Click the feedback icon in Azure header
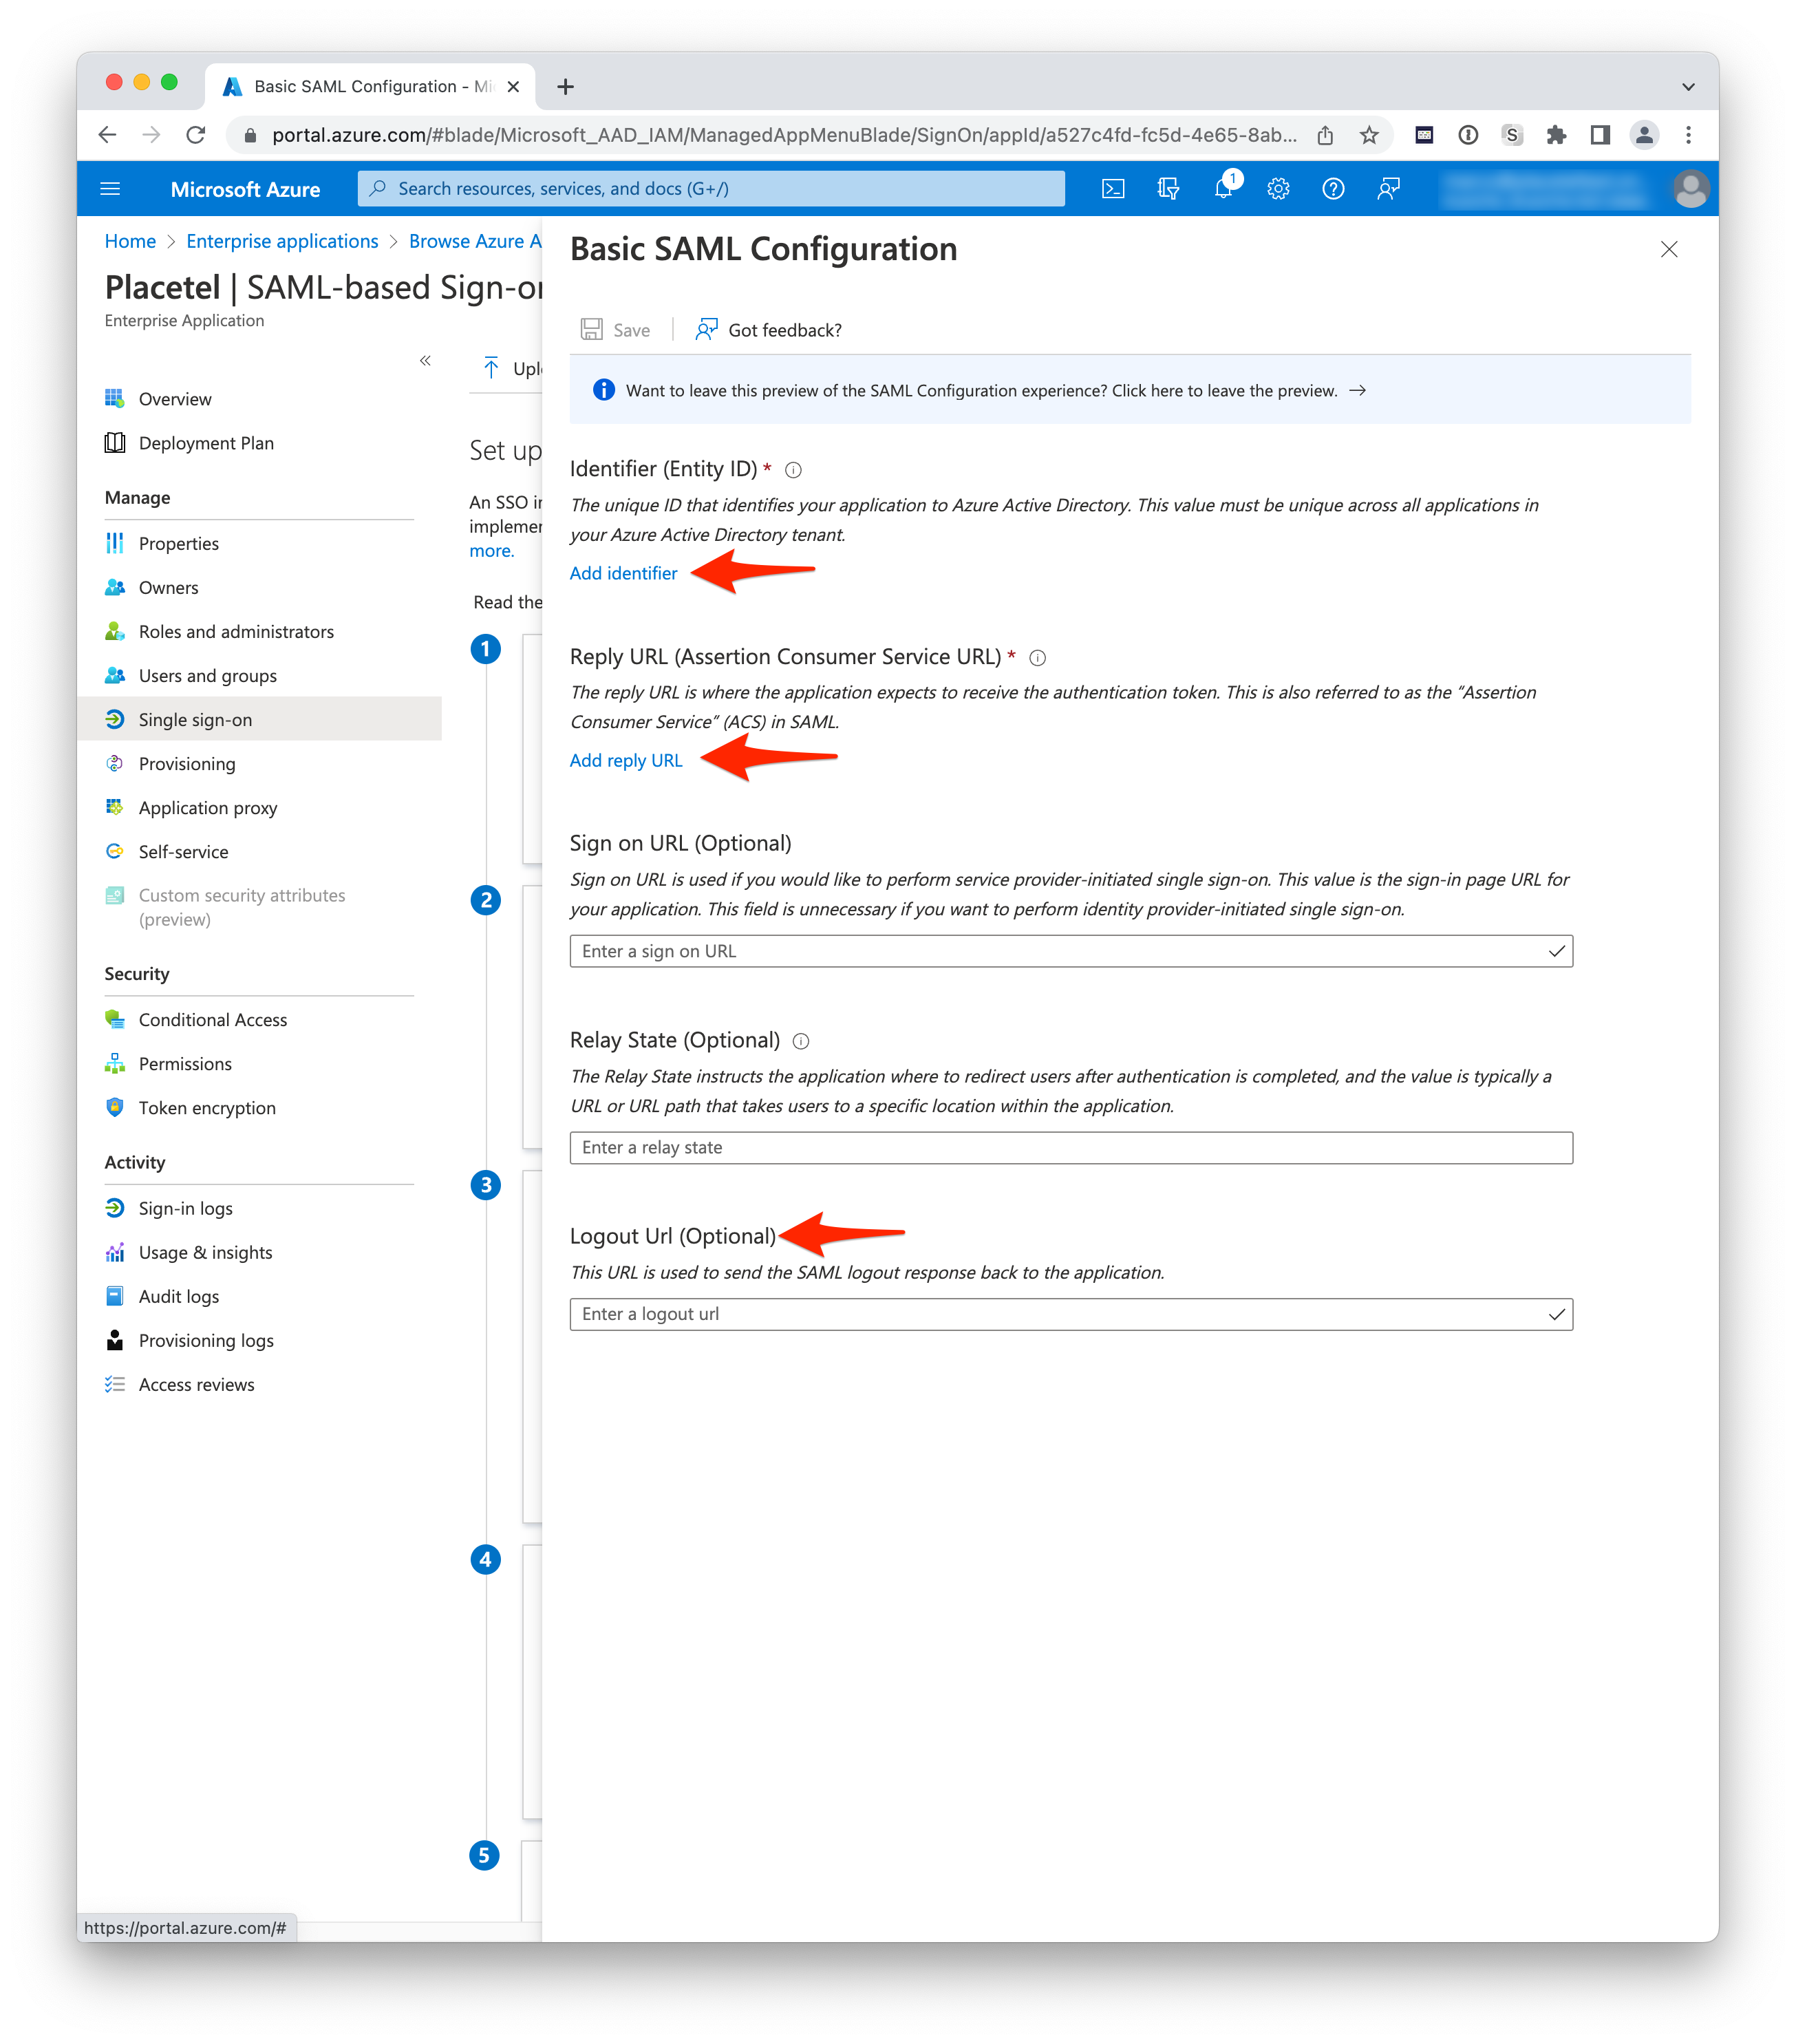This screenshot has height=2044, width=1796. pyautogui.click(x=1388, y=189)
